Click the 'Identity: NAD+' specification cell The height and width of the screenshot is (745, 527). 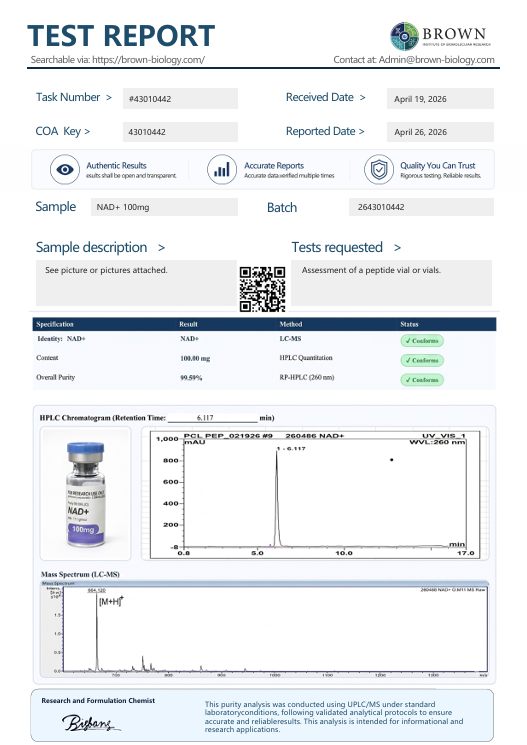pos(61,339)
